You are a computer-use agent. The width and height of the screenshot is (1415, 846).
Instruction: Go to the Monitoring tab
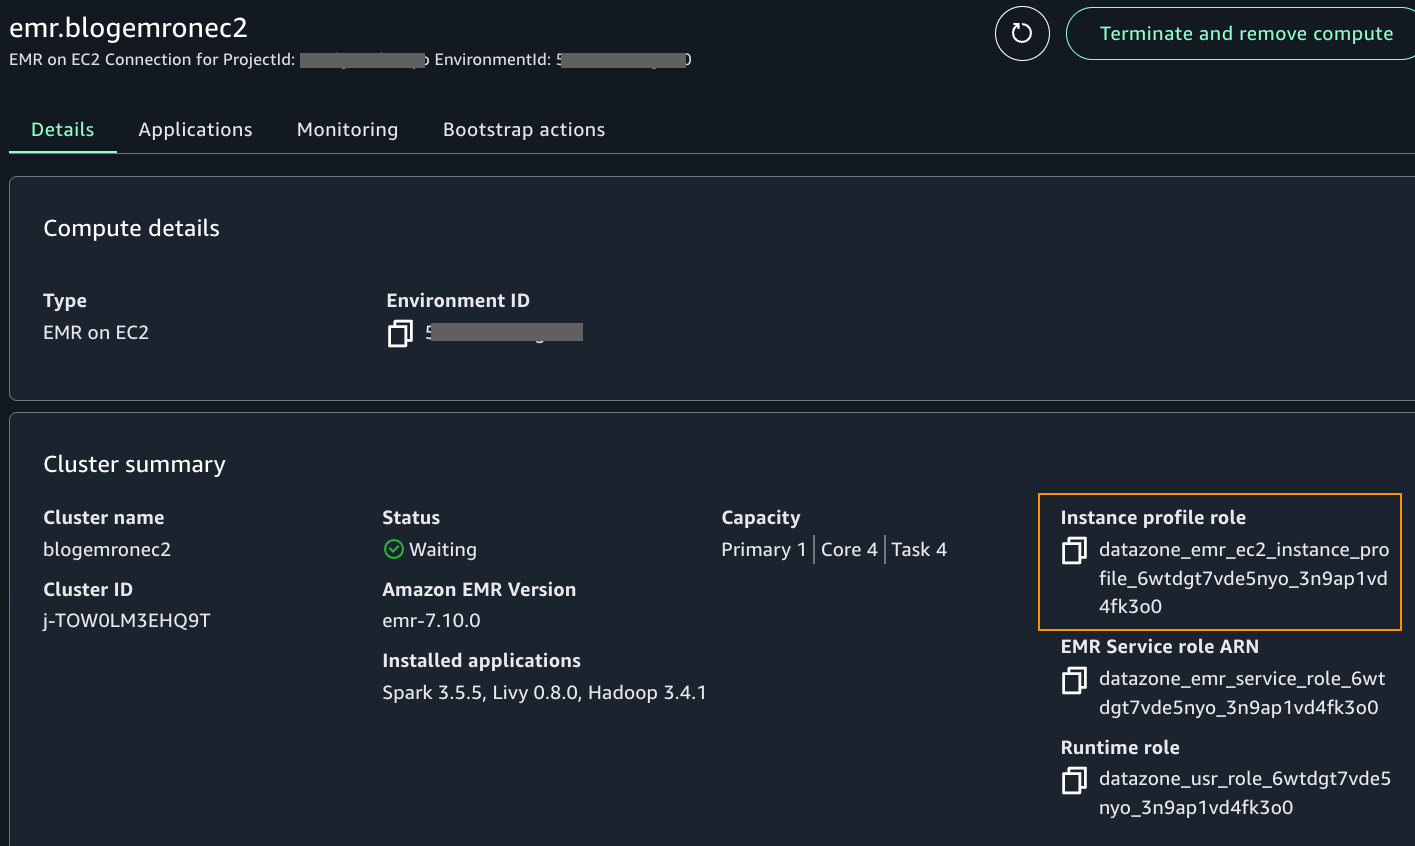tap(347, 130)
